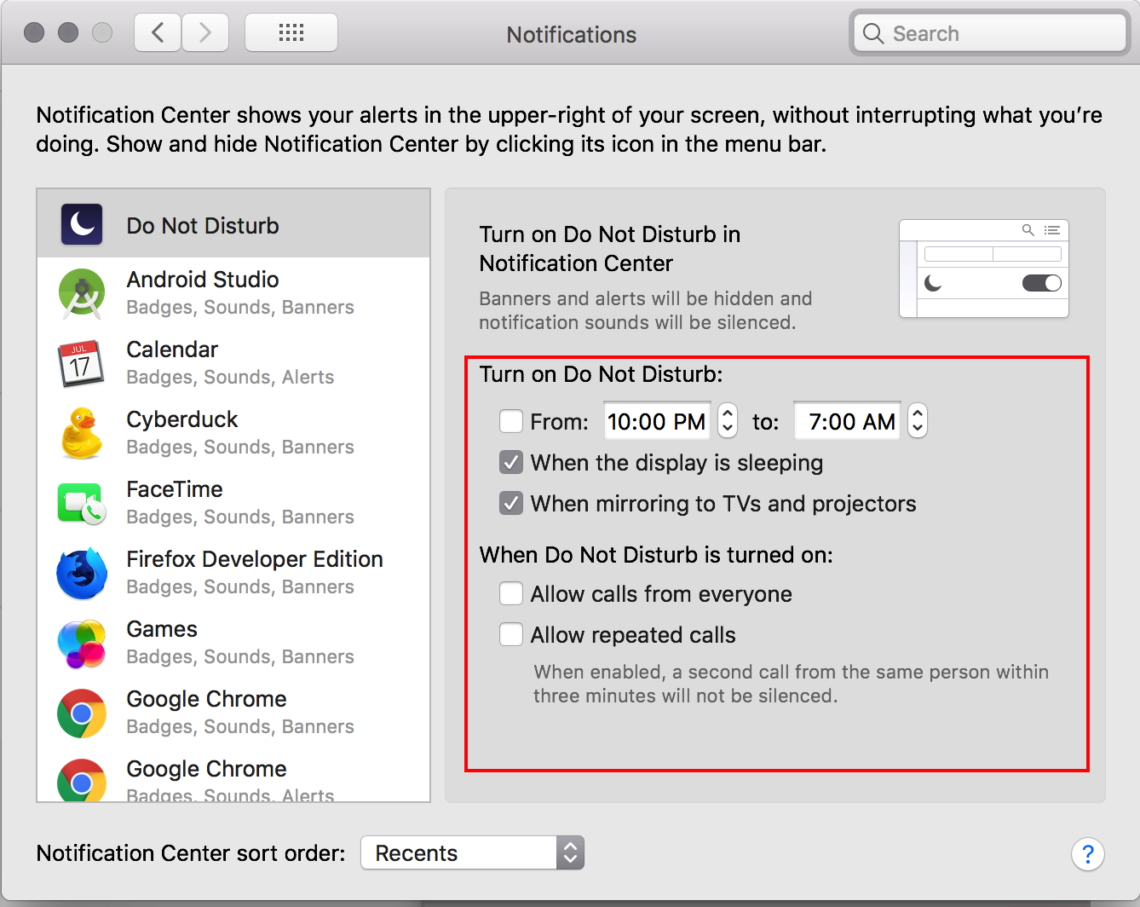
Task: Select the Do Not Disturb moon icon
Action: click(81, 225)
